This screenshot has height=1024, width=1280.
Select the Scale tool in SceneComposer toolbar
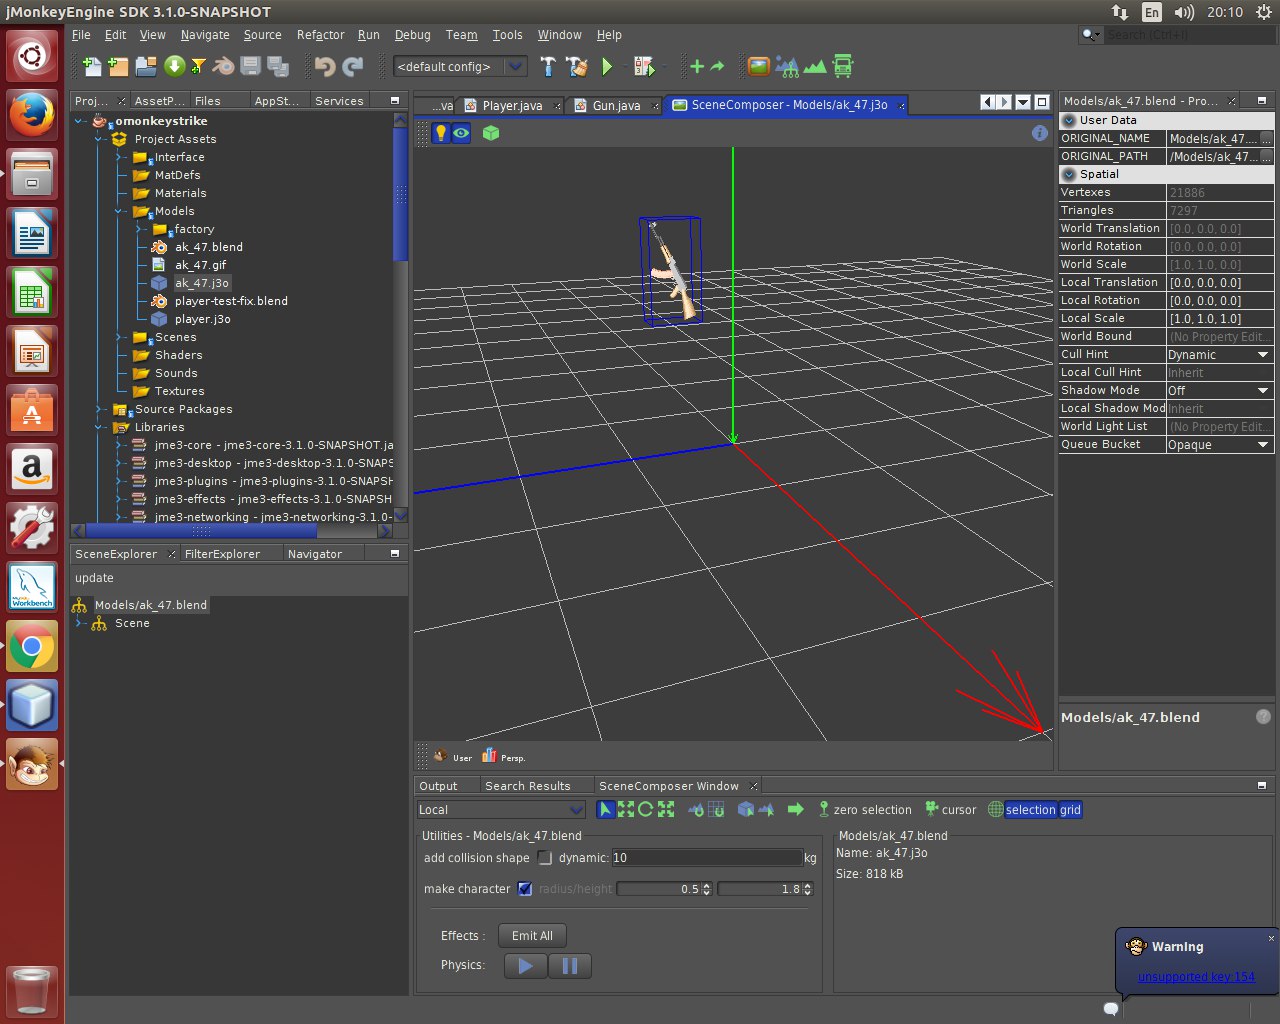click(666, 810)
